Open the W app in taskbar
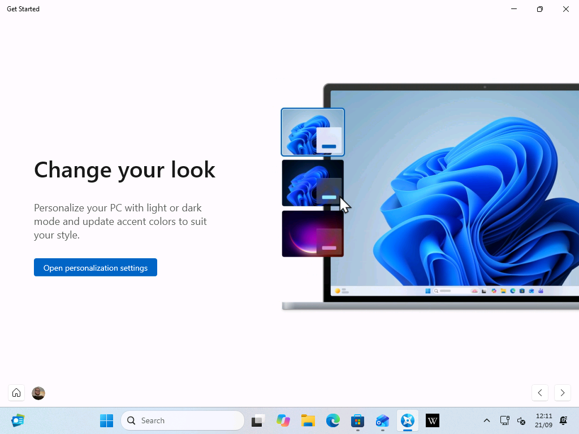The height and width of the screenshot is (434, 579). click(432, 420)
